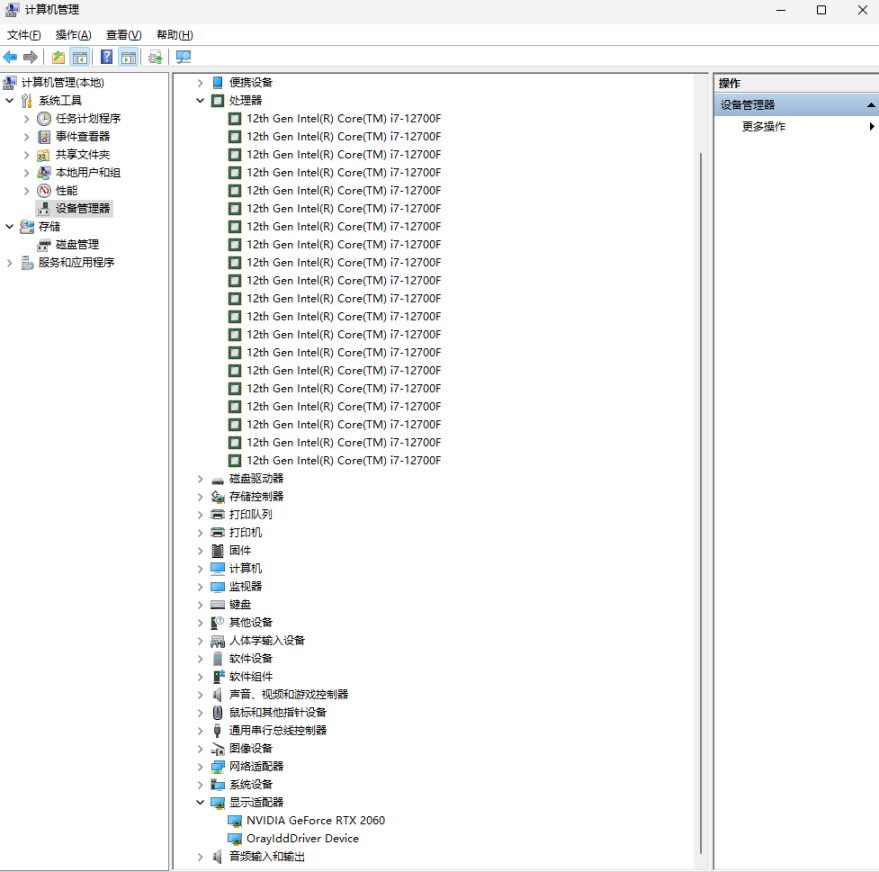Click the 监视器 monitor icon
Viewport: 879px width, 872px height.
pyautogui.click(x=218, y=586)
